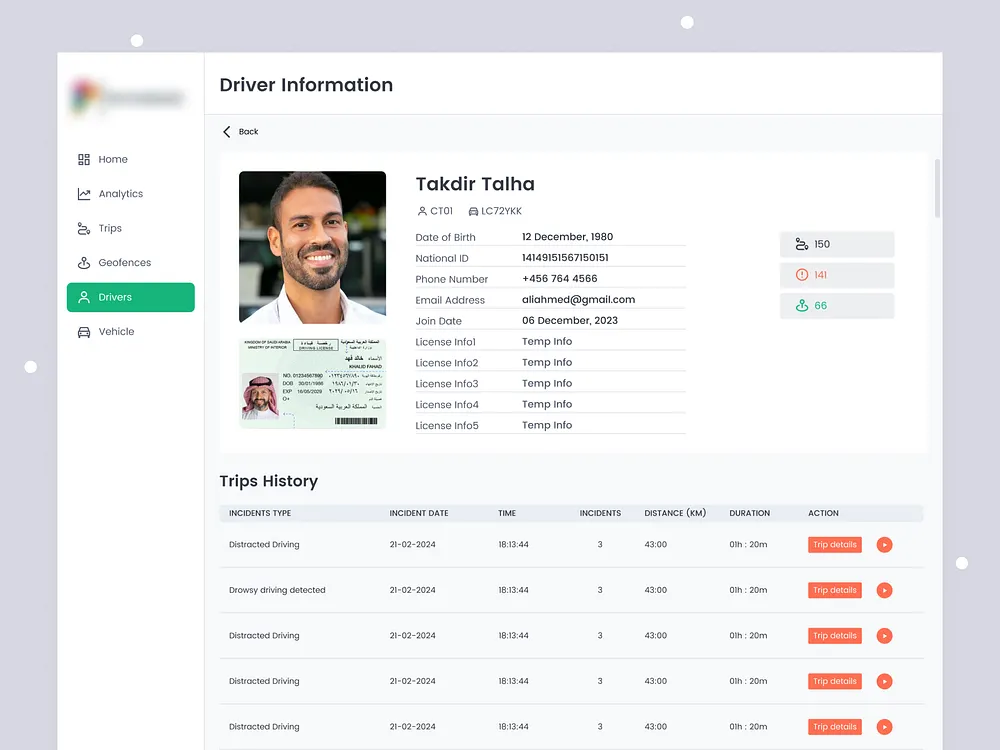
Task: Click the 150 trips stat card
Action: tap(837, 244)
